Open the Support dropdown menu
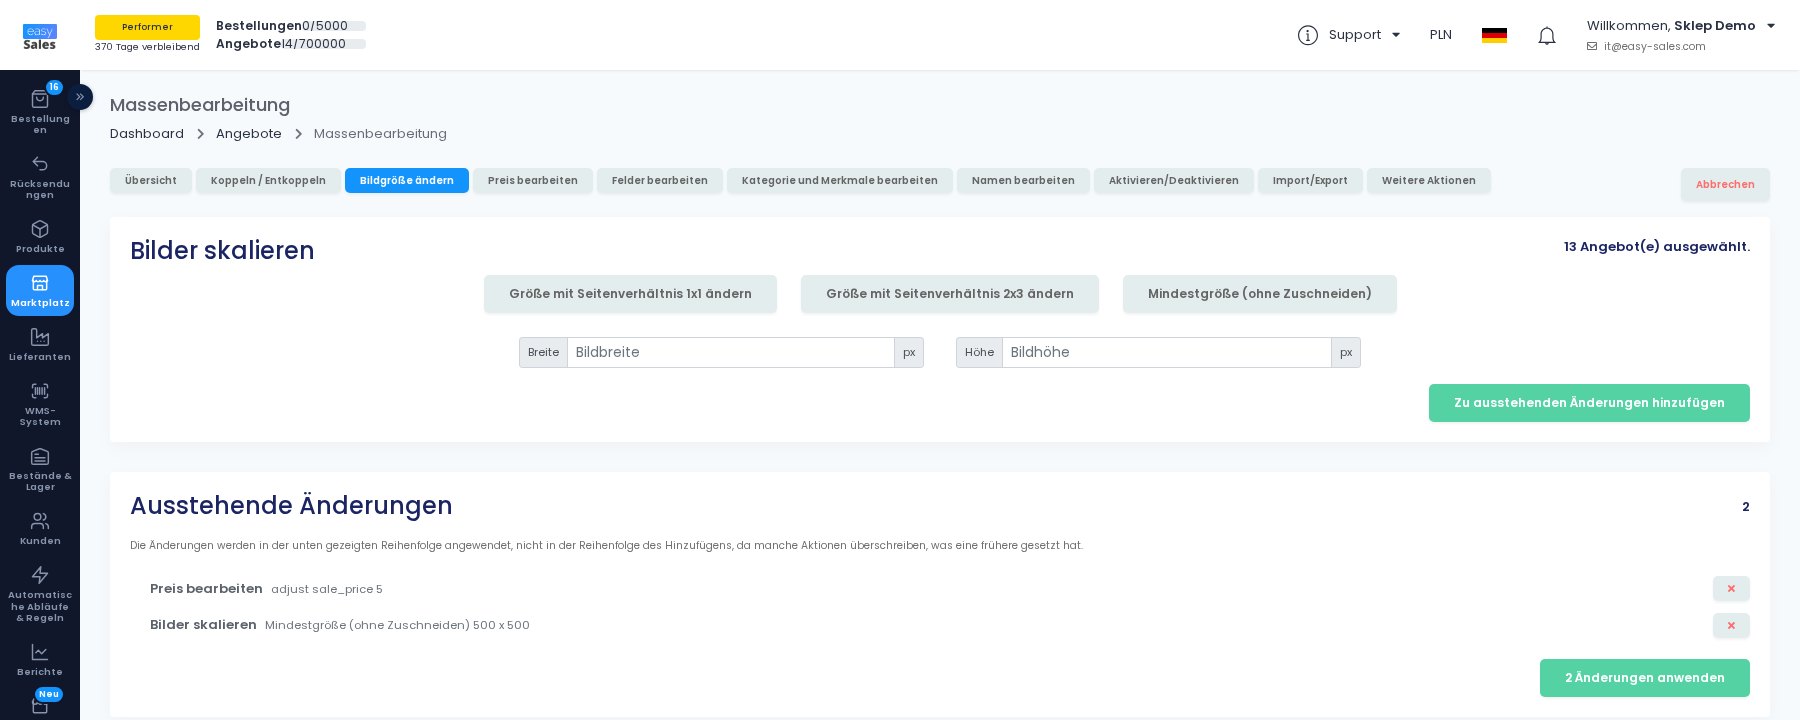Viewport: 1800px width, 720px height. click(x=1349, y=35)
